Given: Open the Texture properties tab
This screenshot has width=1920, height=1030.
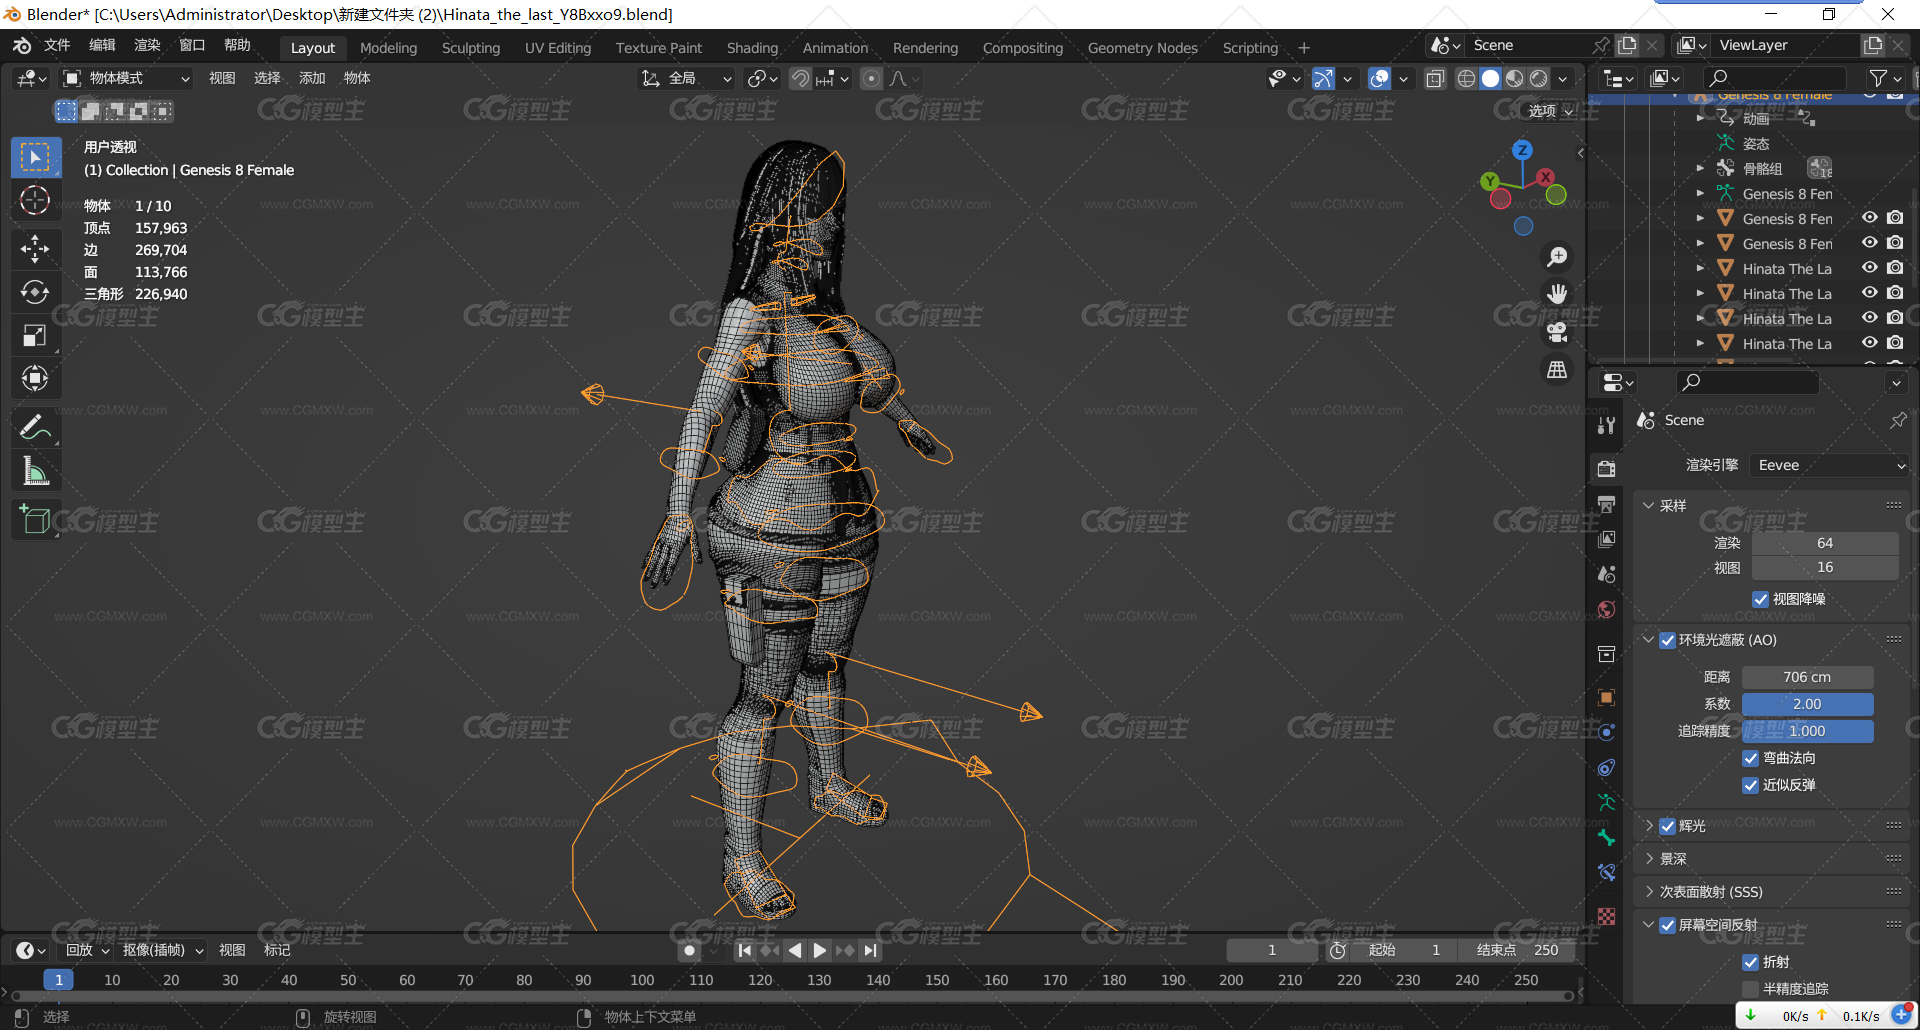Looking at the screenshot, I should [x=1606, y=917].
